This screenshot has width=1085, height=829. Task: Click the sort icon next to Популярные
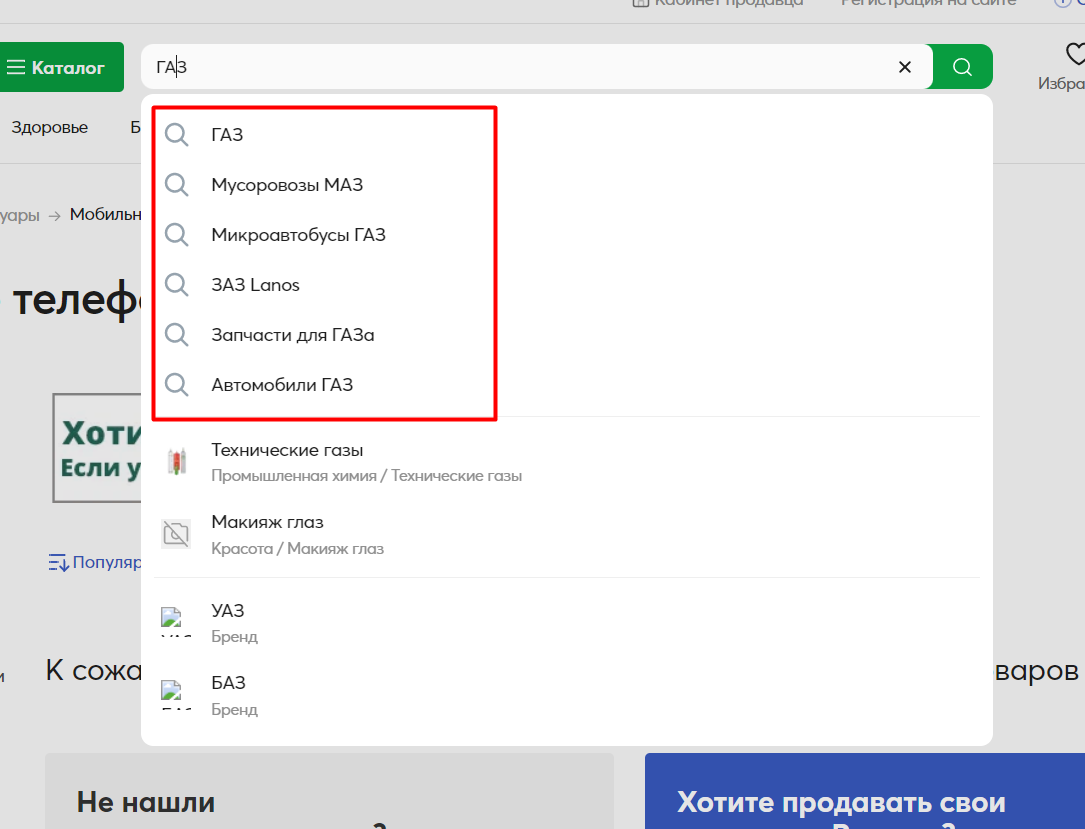pos(59,563)
